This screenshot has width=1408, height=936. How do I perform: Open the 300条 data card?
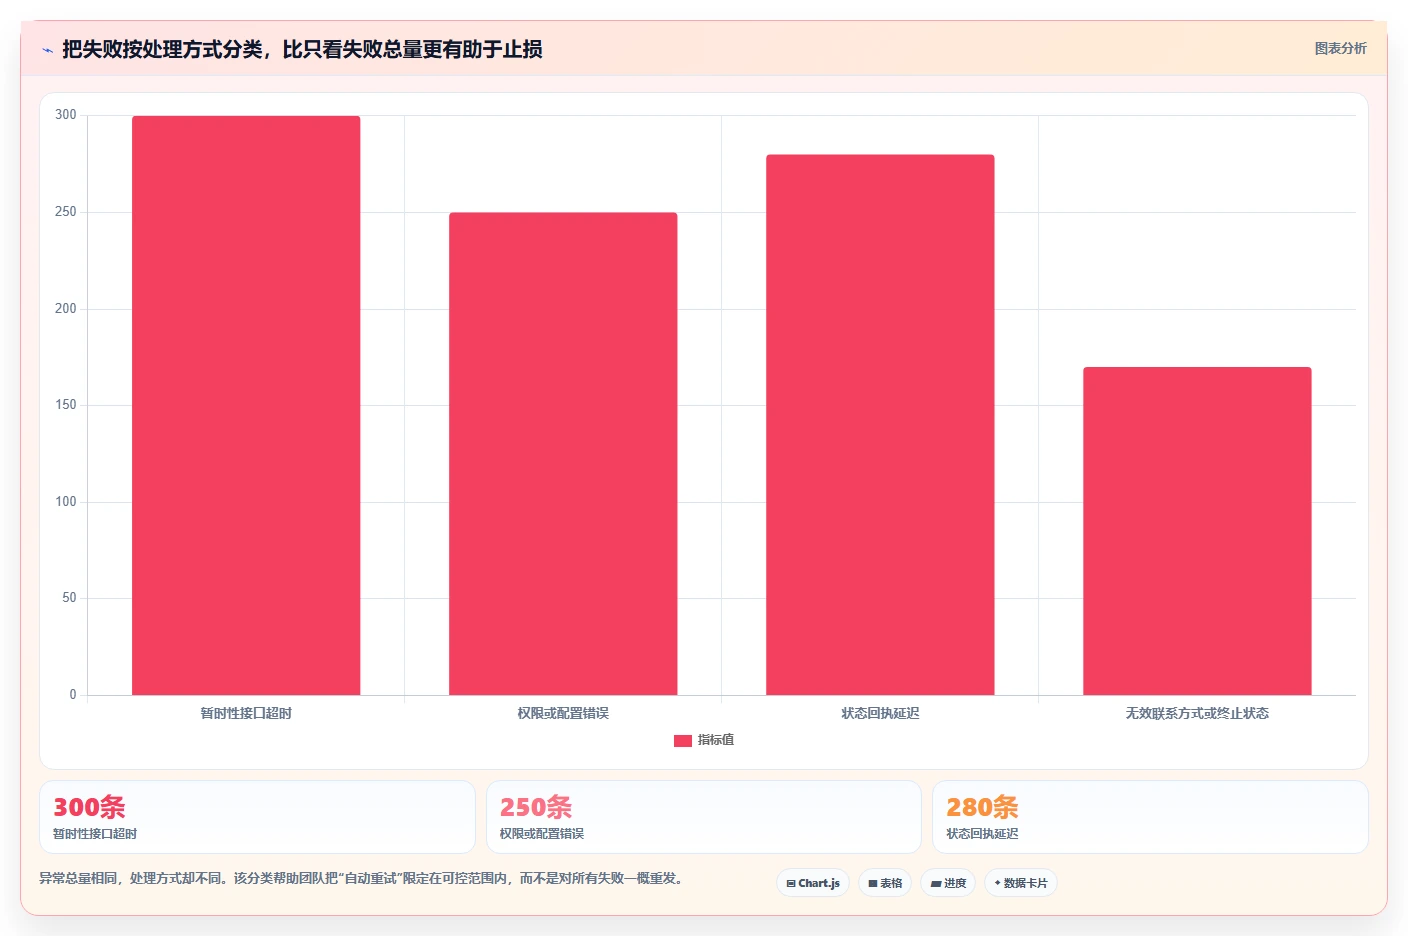(x=257, y=817)
